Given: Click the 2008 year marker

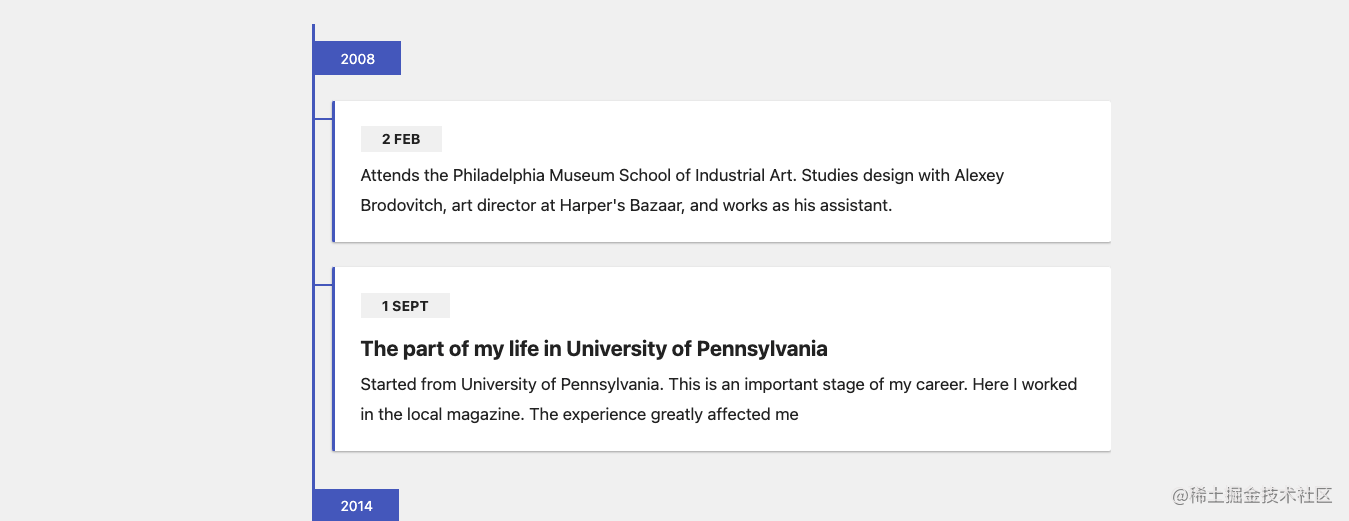Looking at the screenshot, I should click(x=357, y=59).
